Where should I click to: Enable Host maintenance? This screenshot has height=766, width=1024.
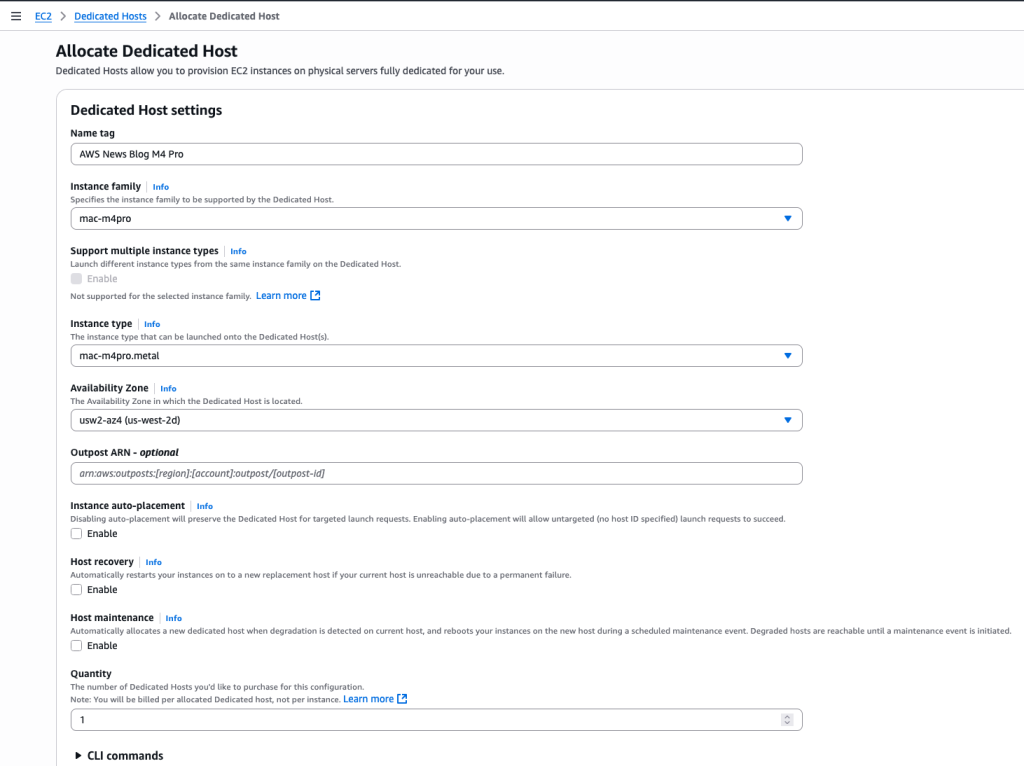click(x=76, y=645)
